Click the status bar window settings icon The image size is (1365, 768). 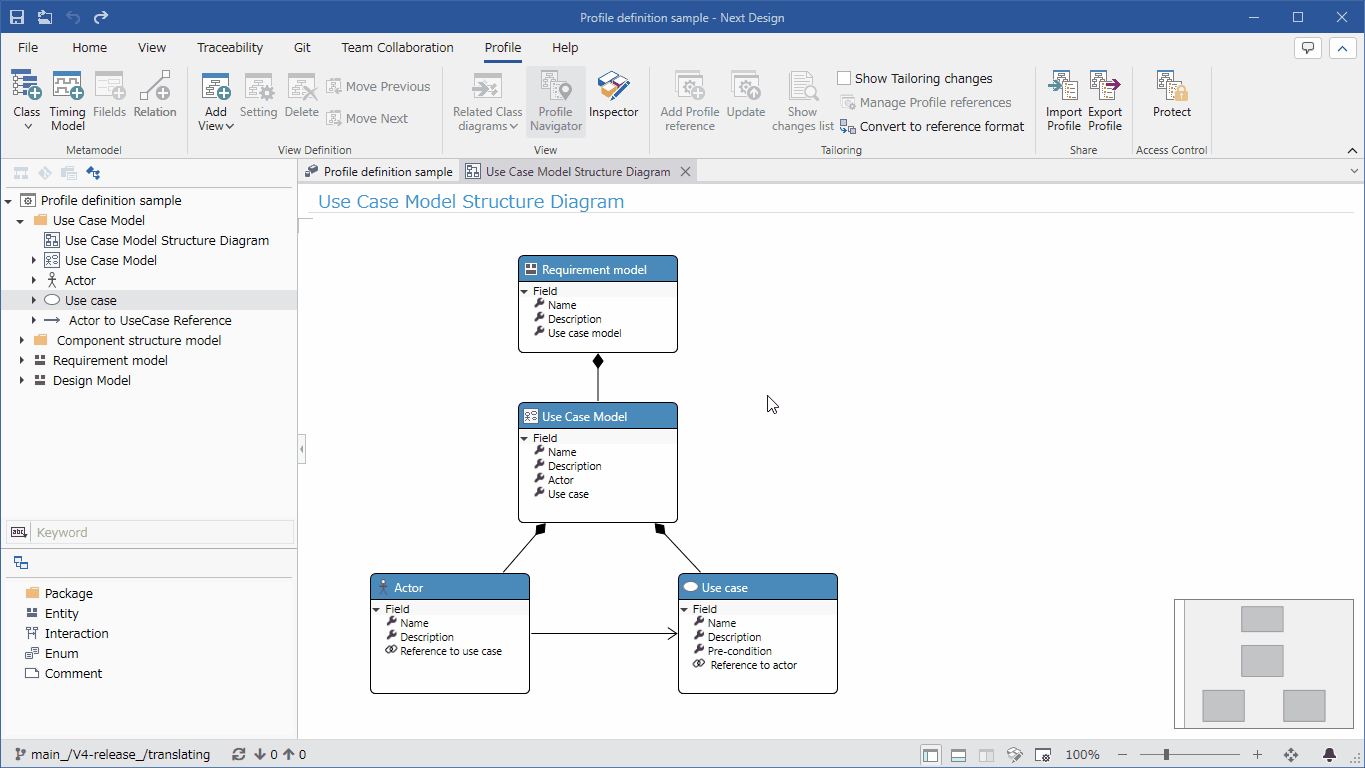coord(1042,755)
